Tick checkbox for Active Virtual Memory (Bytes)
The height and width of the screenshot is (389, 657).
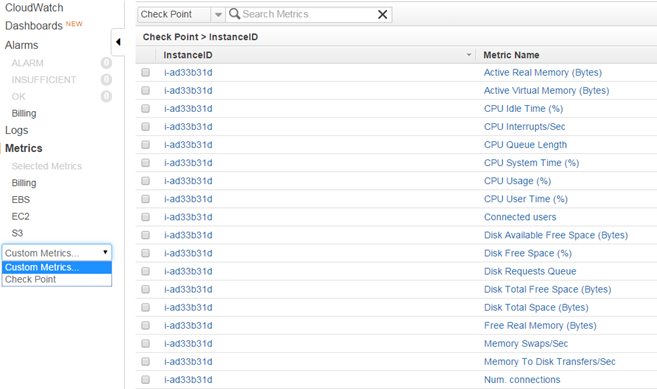pyautogui.click(x=145, y=91)
